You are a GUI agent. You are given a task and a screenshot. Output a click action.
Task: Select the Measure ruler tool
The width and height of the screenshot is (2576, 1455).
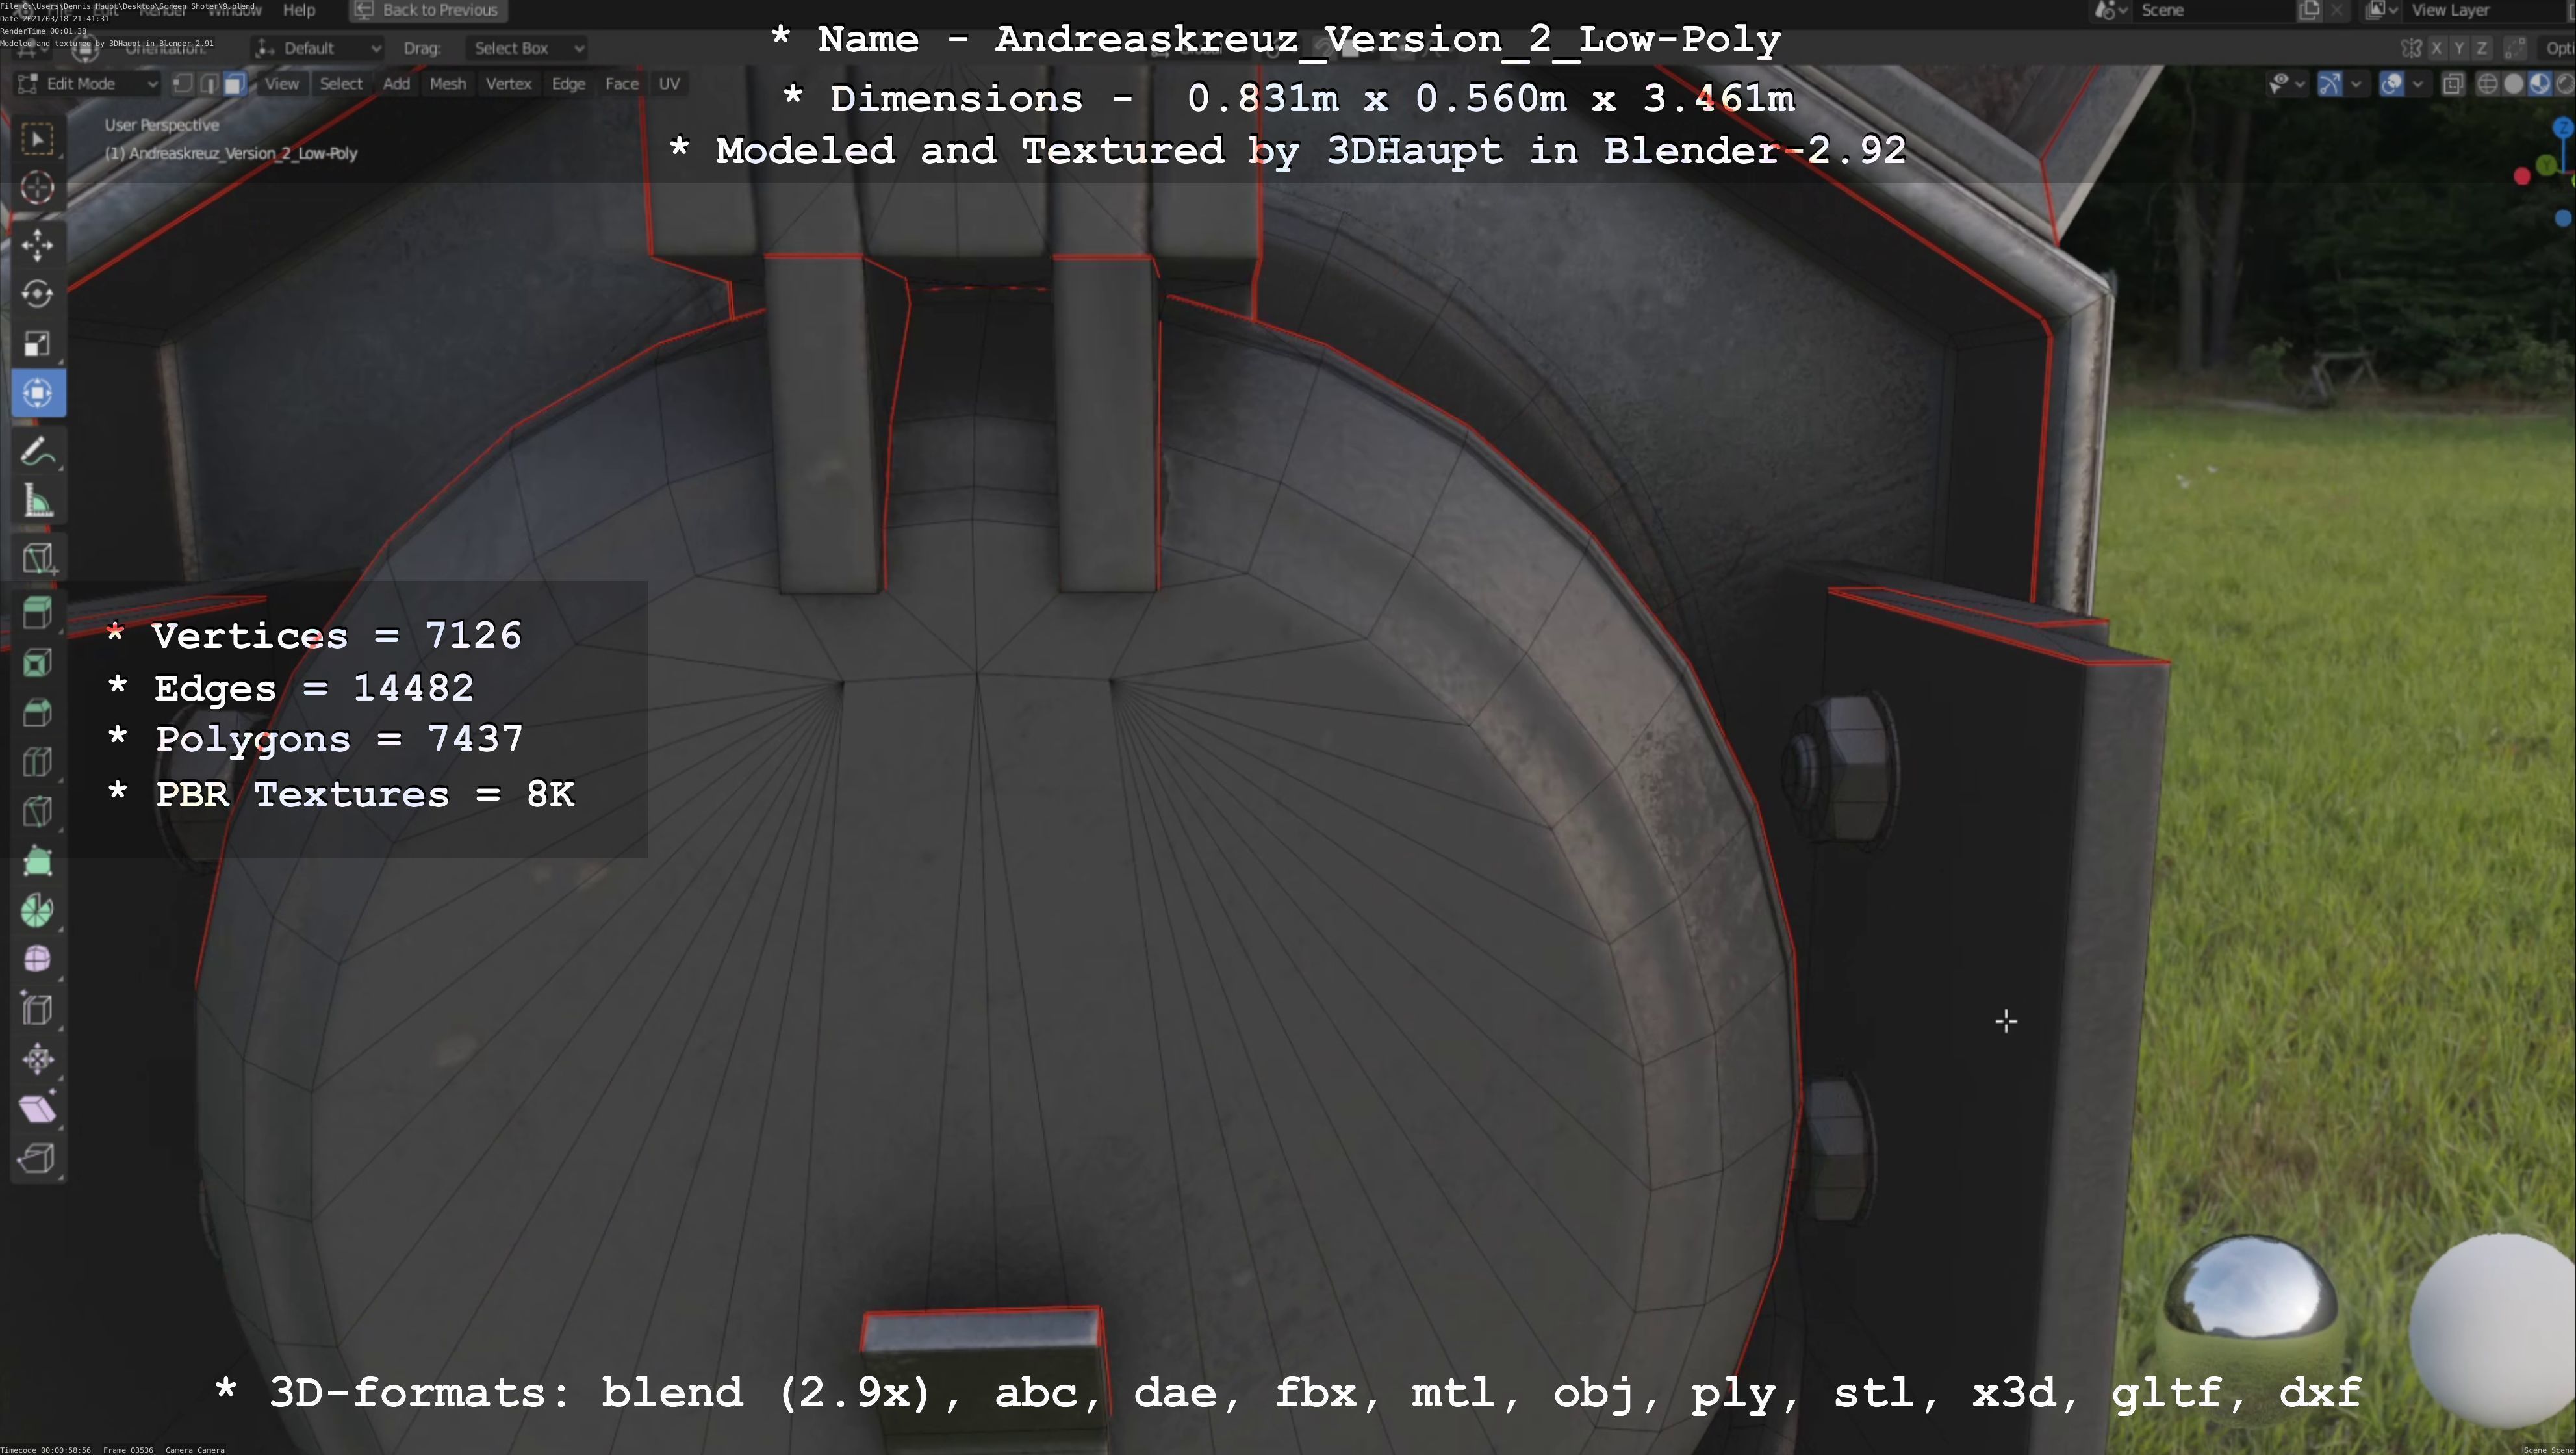[37, 501]
